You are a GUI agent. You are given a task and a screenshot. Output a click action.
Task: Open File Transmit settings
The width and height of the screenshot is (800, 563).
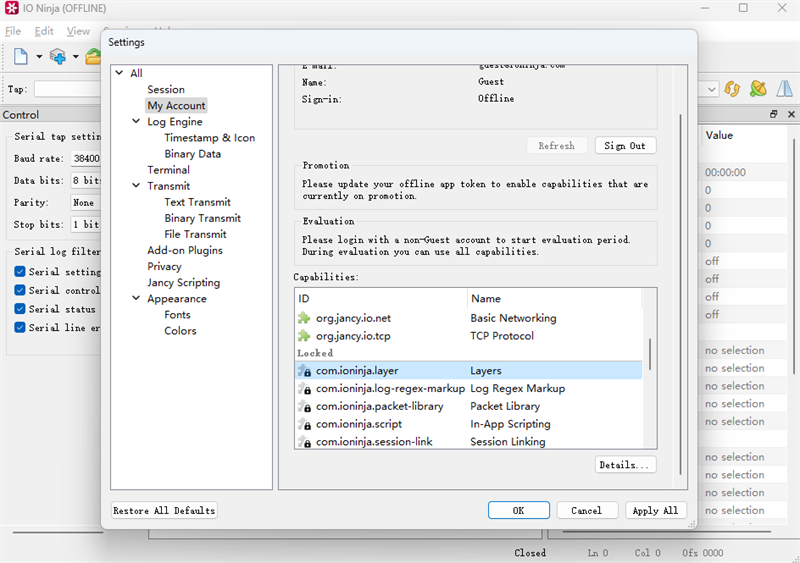[x=195, y=234]
